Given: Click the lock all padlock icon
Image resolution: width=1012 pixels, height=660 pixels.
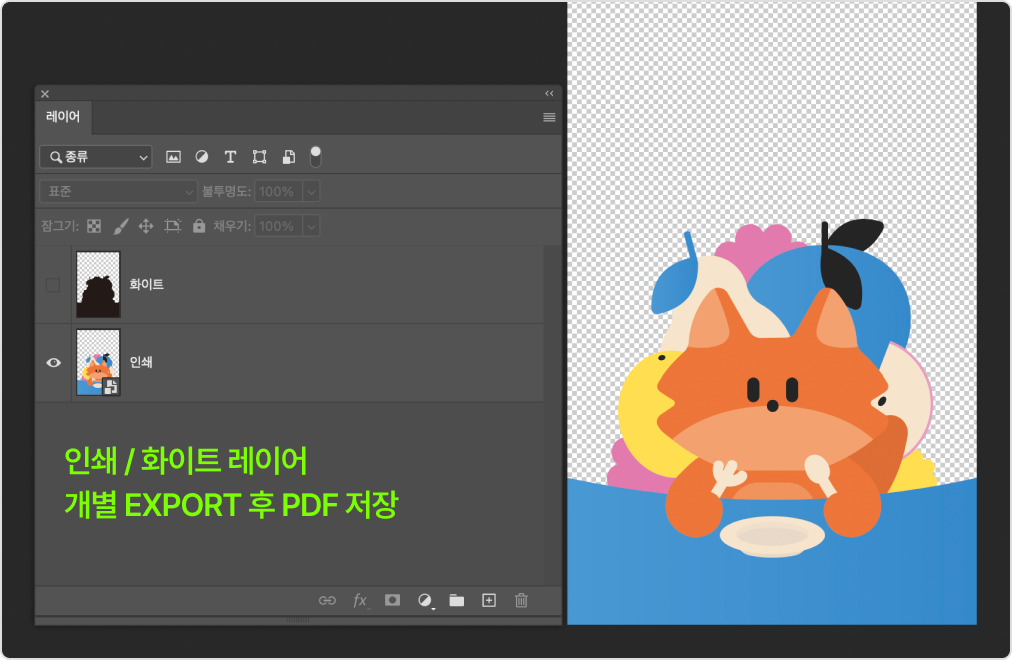Looking at the screenshot, I should [198, 226].
